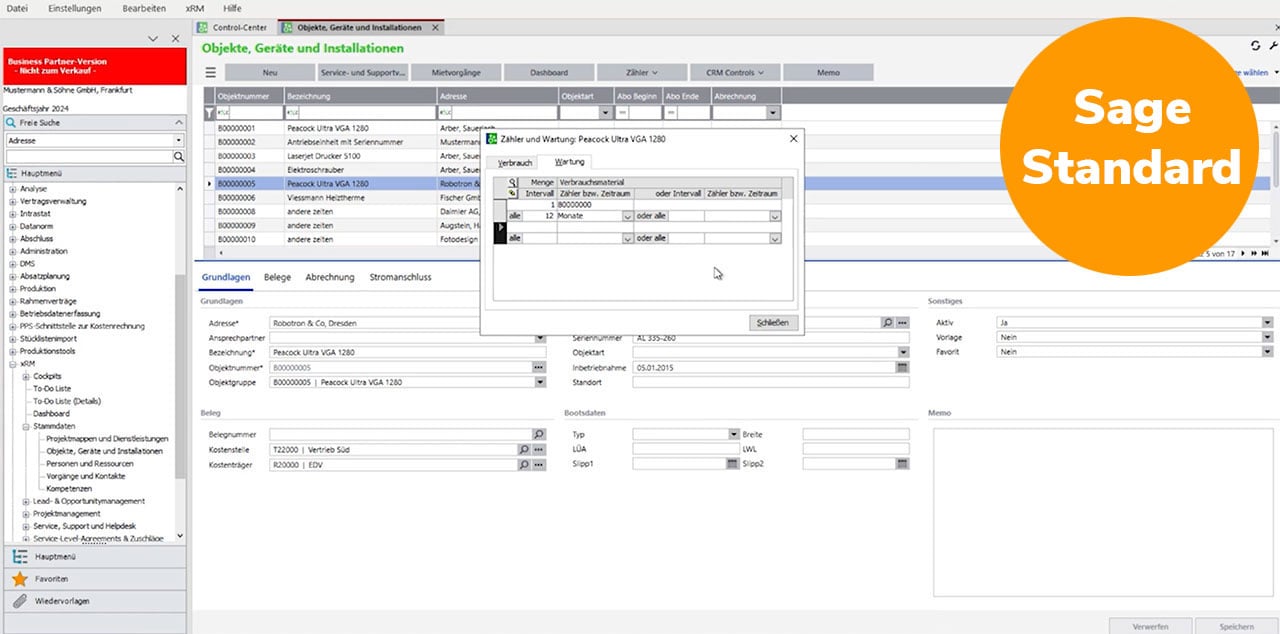Image resolution: width=1280 pixels, height=634 pixels.
Task: Open the Wiedervorlagen paperclip panel
Action: pyautogui.click(x=93, y=601)
